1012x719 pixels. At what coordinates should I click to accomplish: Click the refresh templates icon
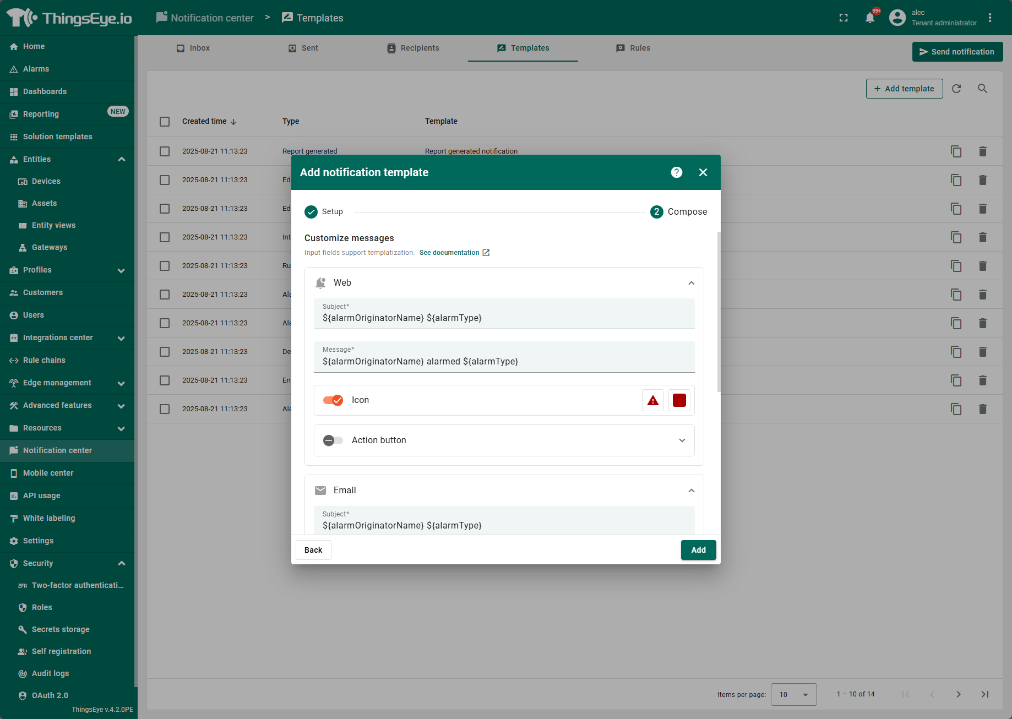956,89
